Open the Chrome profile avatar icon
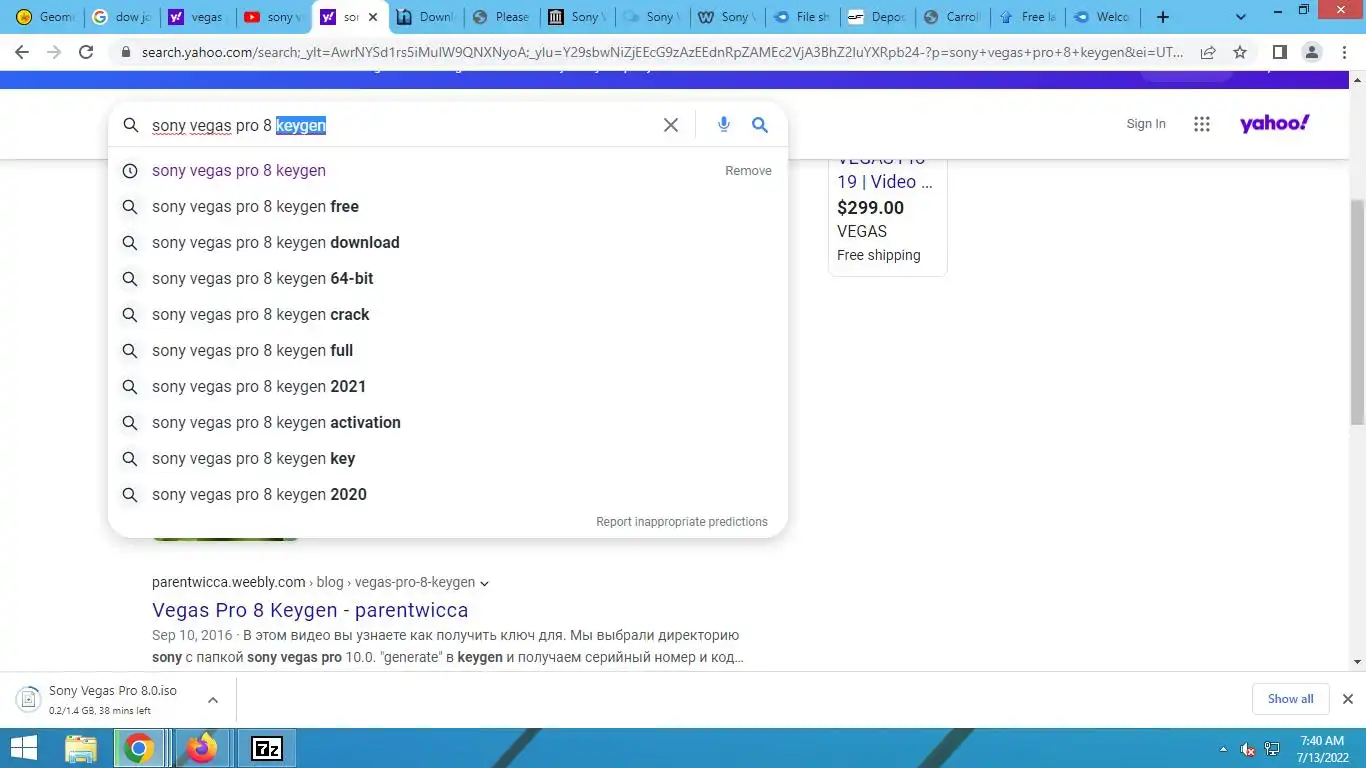The width and height of the screenshot is (1366, 768). [x=1311, y=52]
